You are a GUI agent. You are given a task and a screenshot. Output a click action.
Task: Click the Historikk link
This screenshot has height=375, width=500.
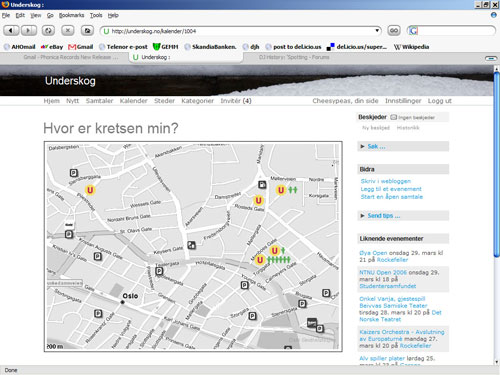point(408,128)
